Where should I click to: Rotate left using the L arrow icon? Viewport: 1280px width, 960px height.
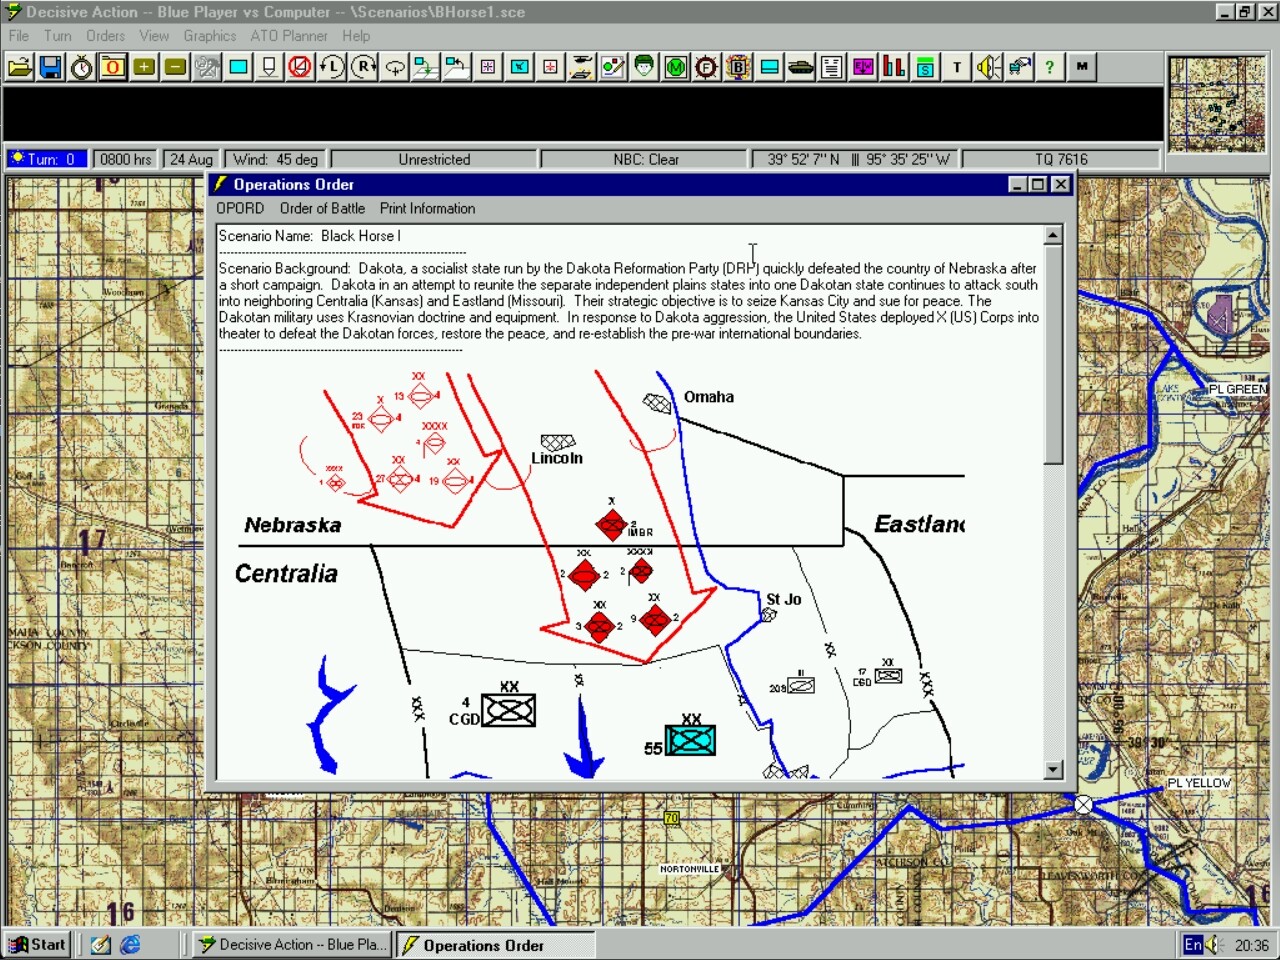tap(331, 67)
